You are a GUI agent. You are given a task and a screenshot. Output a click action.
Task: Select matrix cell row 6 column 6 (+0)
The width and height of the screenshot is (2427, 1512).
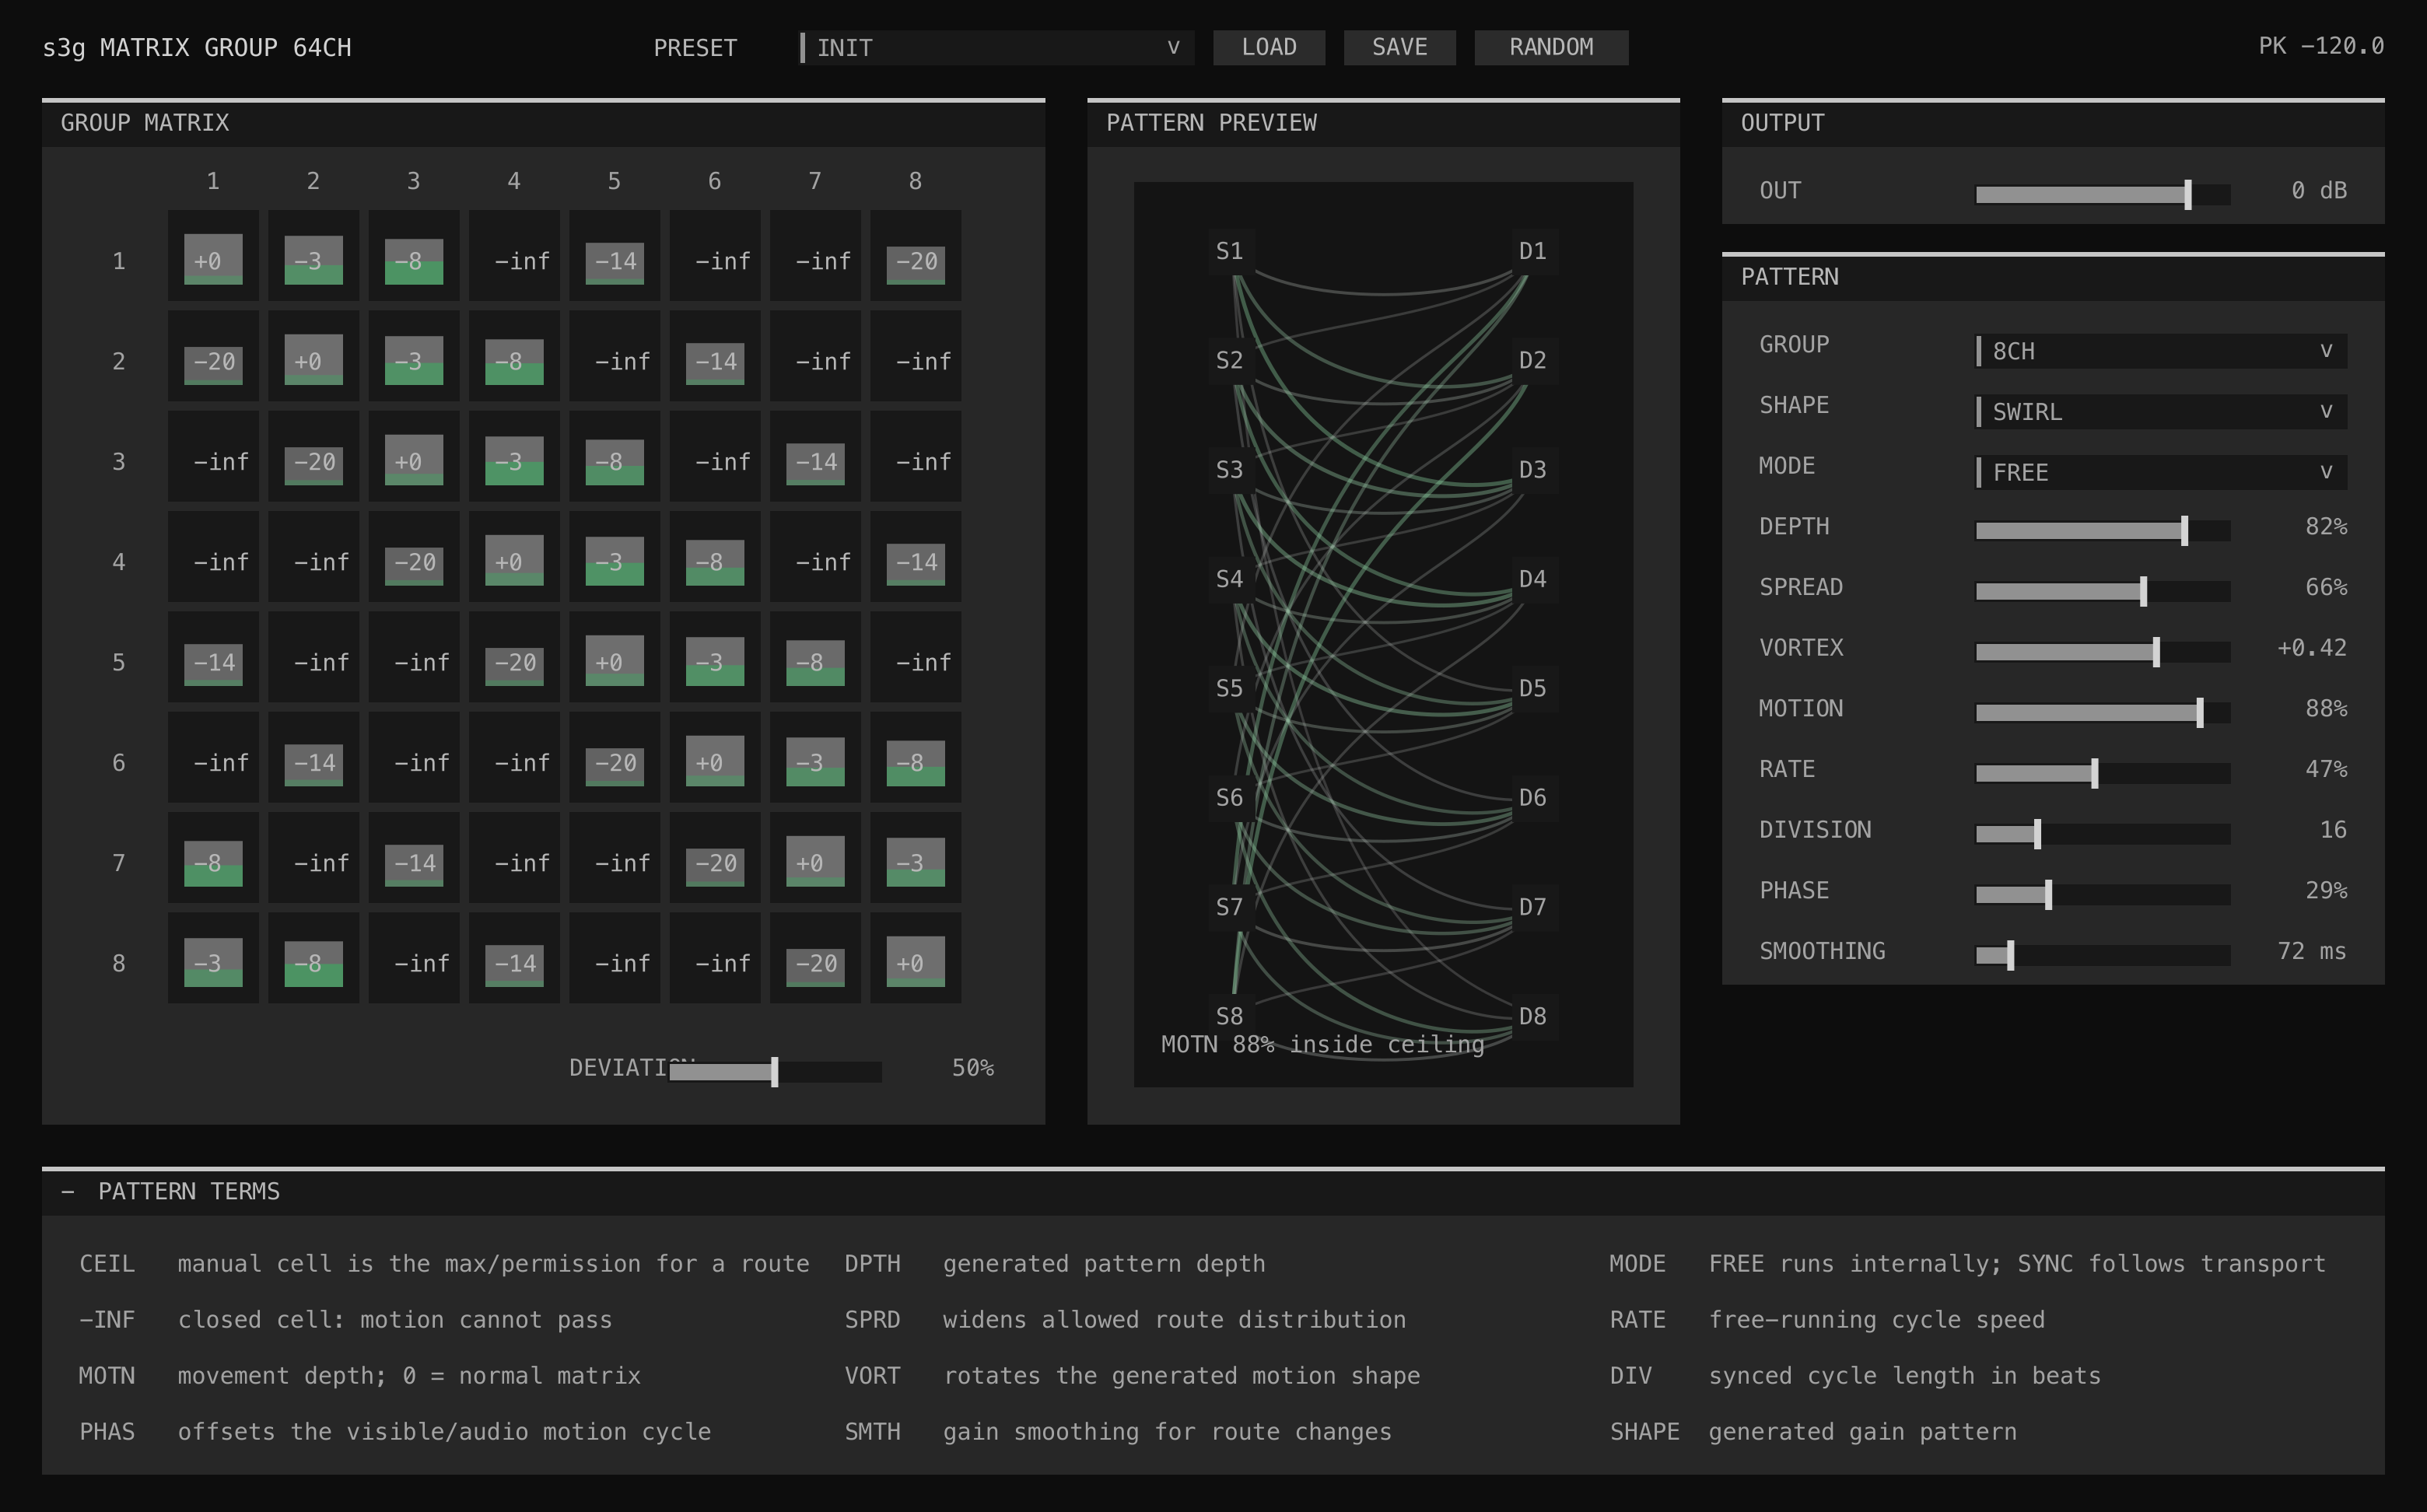click(x=715, y=757)
